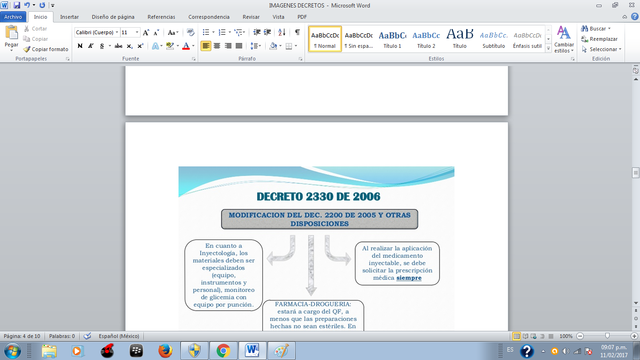Click the numbered list icon

tap(222, 32)
